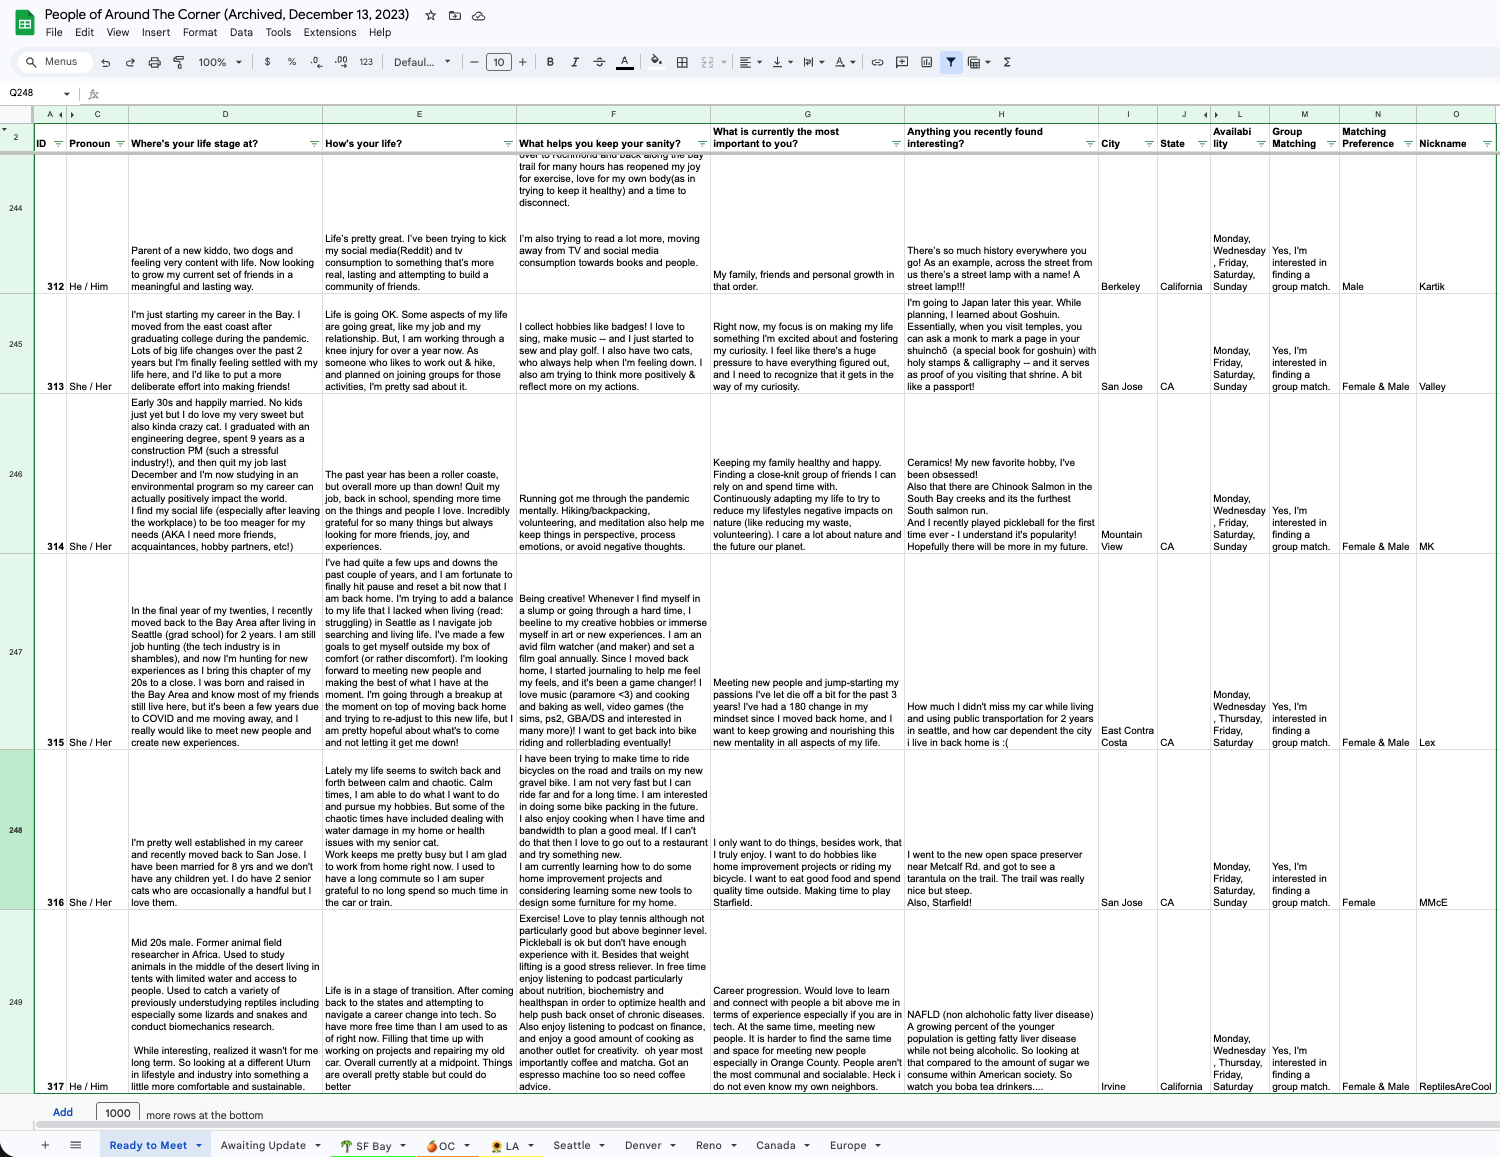Open the Pronoun column filter menu
1500x1157 pixels.
(120, 144)
